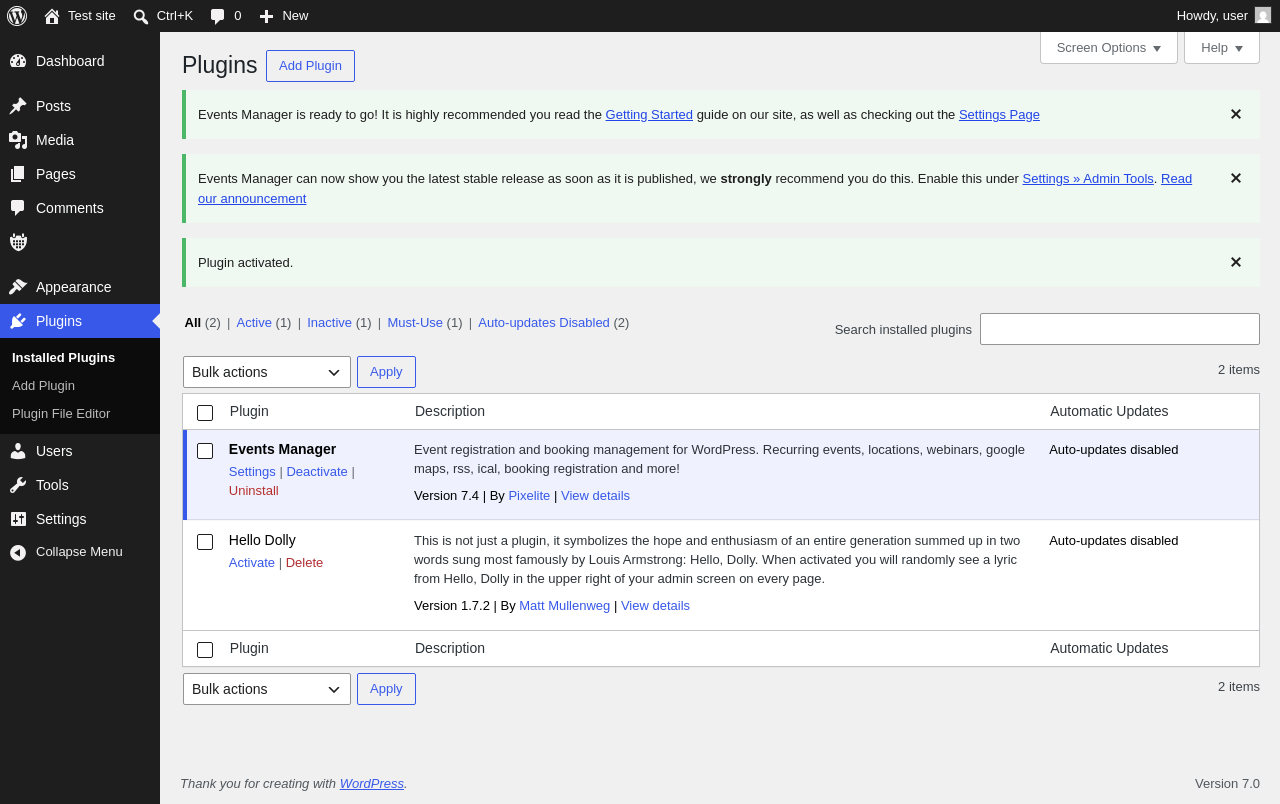Click Version 7.0 footer text

click(x=1227, y=784)
